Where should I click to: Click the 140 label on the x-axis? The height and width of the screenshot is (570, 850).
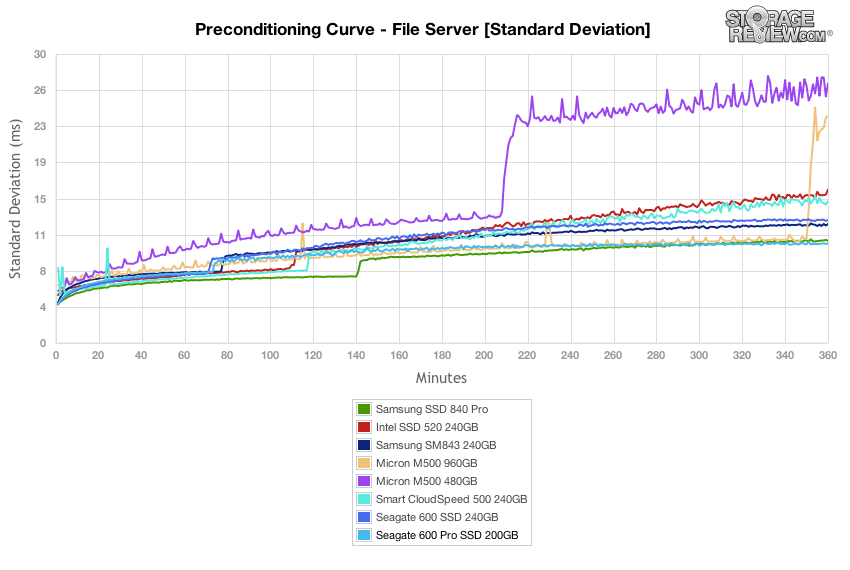(x=356, y=355)
